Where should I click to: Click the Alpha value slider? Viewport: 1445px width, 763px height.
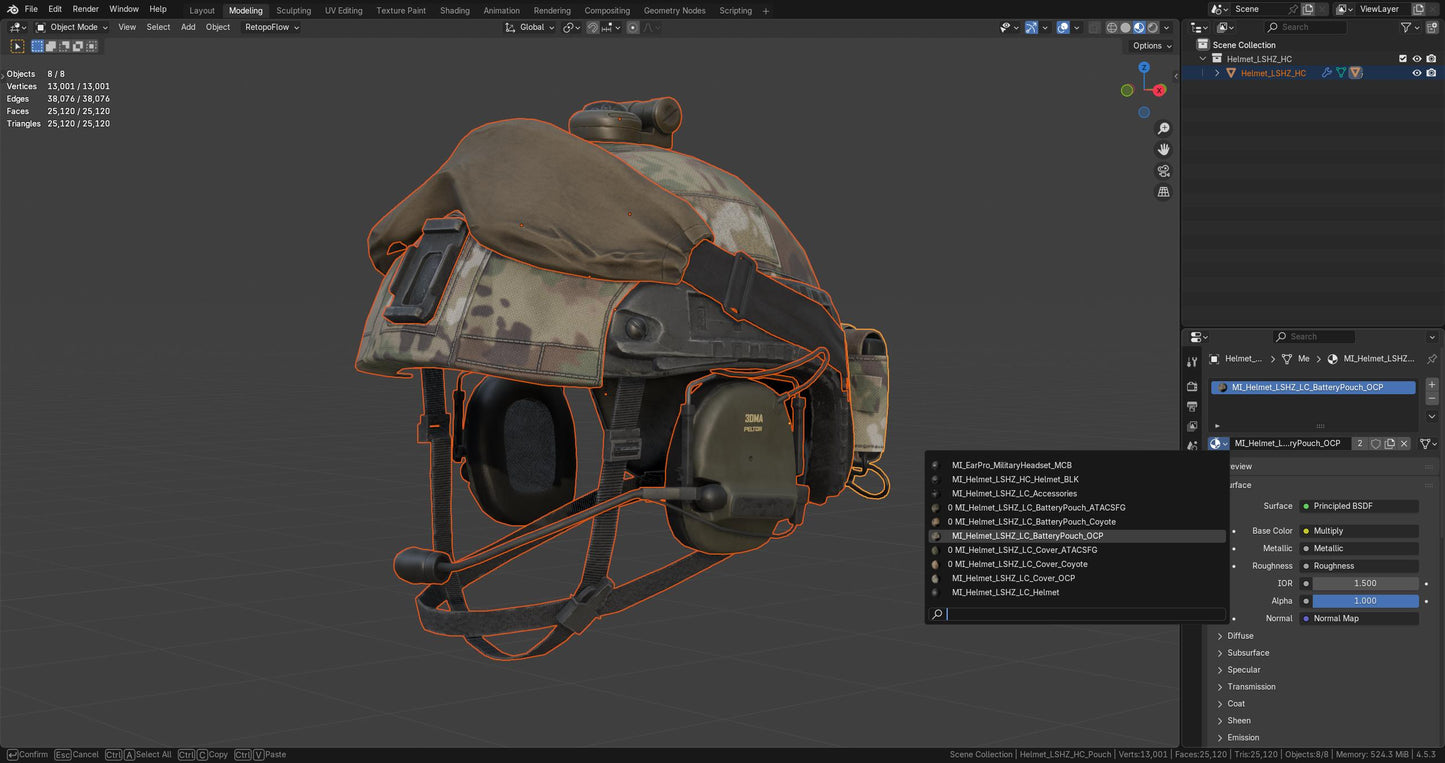click(1366, 600)
